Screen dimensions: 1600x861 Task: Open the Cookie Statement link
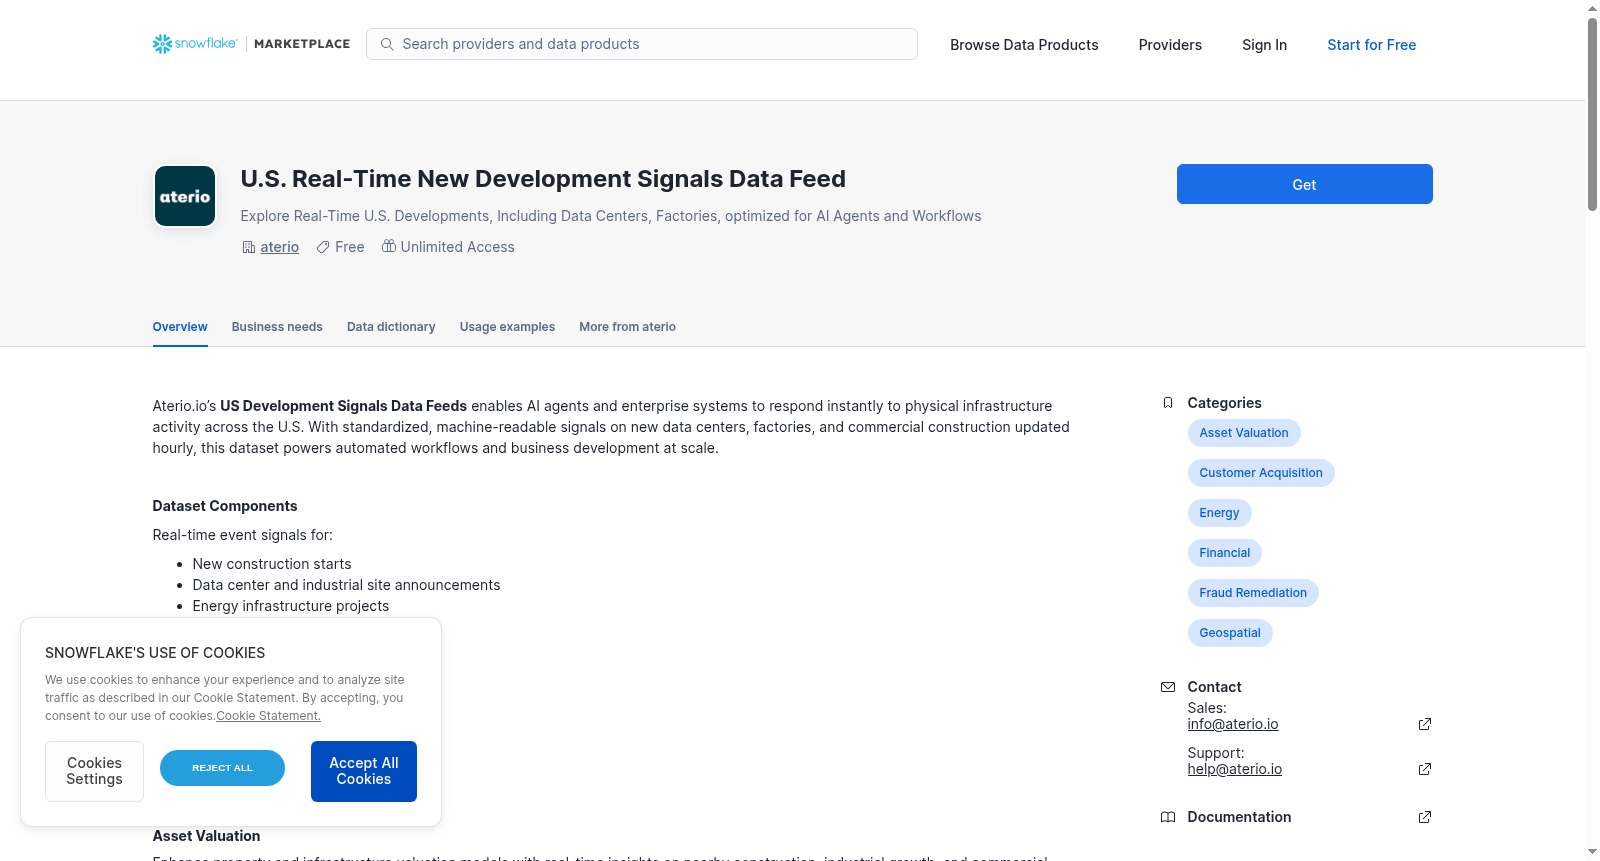tap(268, 716)
